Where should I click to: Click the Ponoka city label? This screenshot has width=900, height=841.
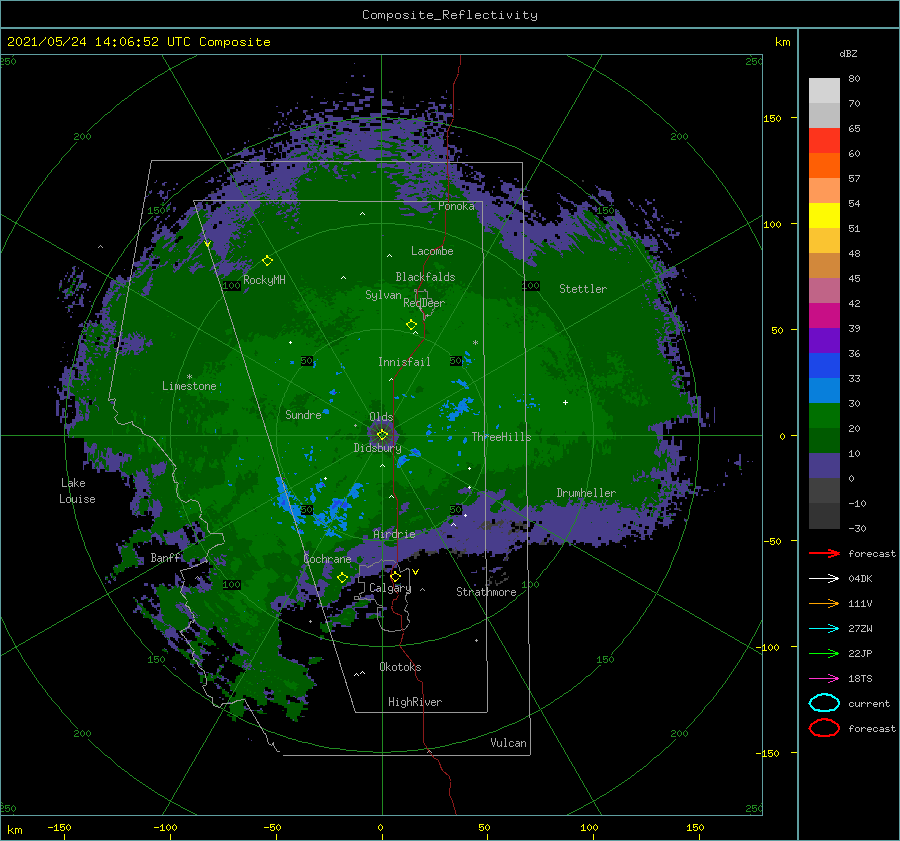[x=456, y=206]
